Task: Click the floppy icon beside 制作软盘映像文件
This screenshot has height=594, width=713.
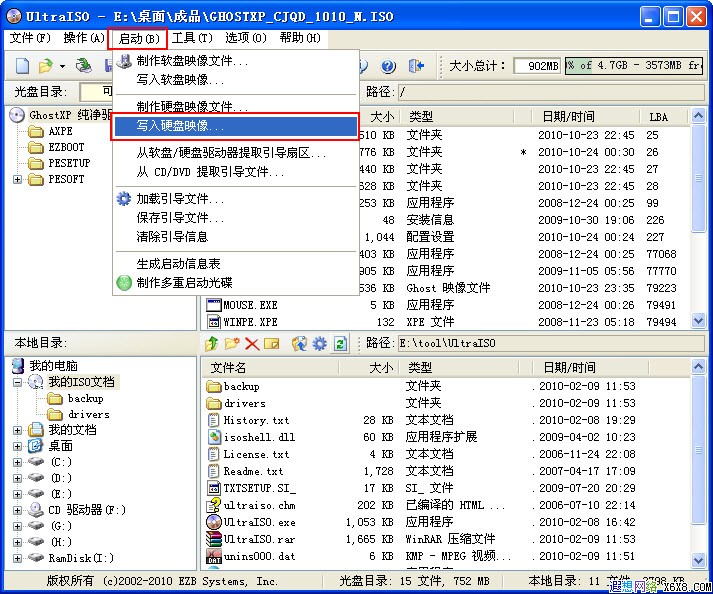Action: point(124,60)
